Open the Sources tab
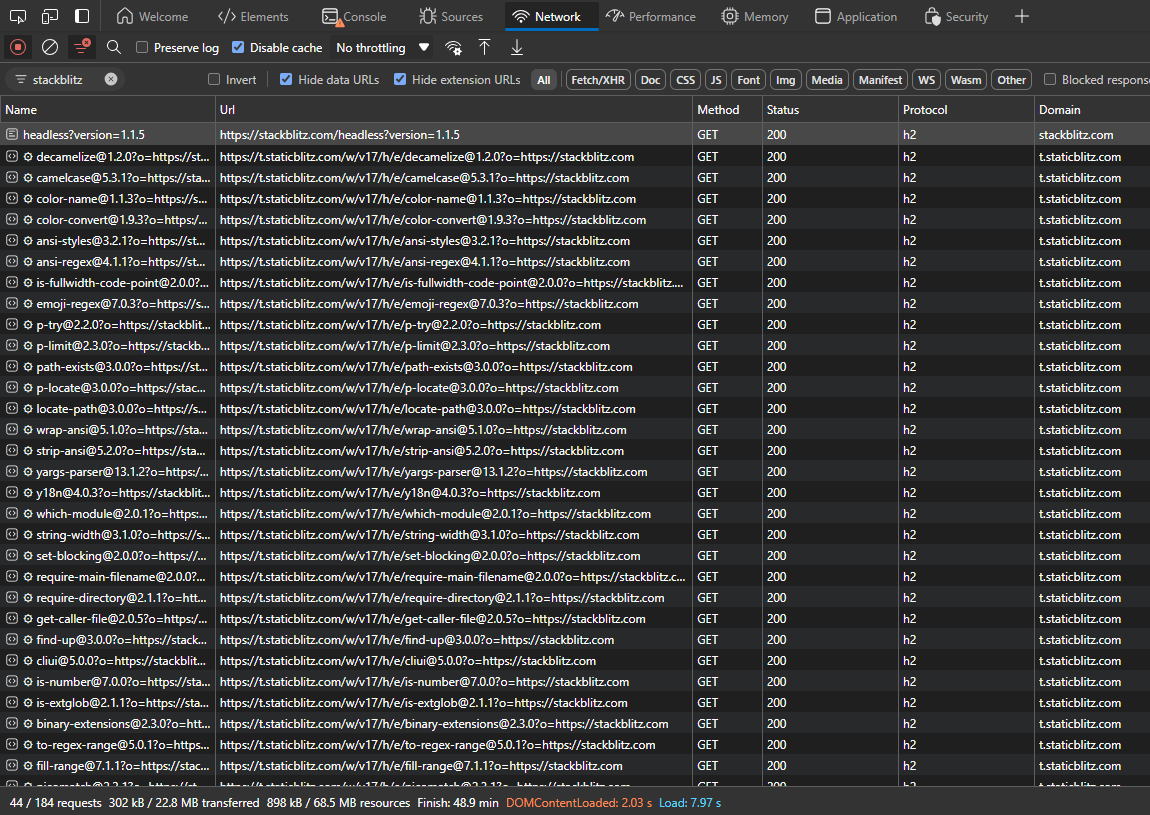Screen dimensions: 1150x815 point(450,16)
